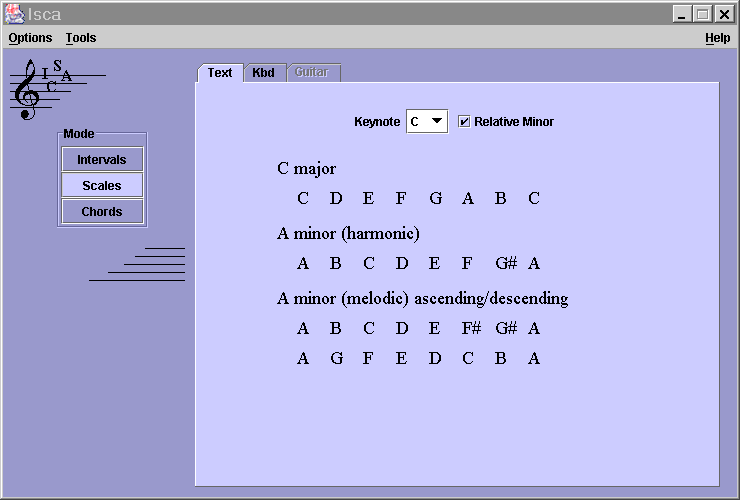740x500 pixels.
Task: Select the Scales mode button
Action: (102, 186)
